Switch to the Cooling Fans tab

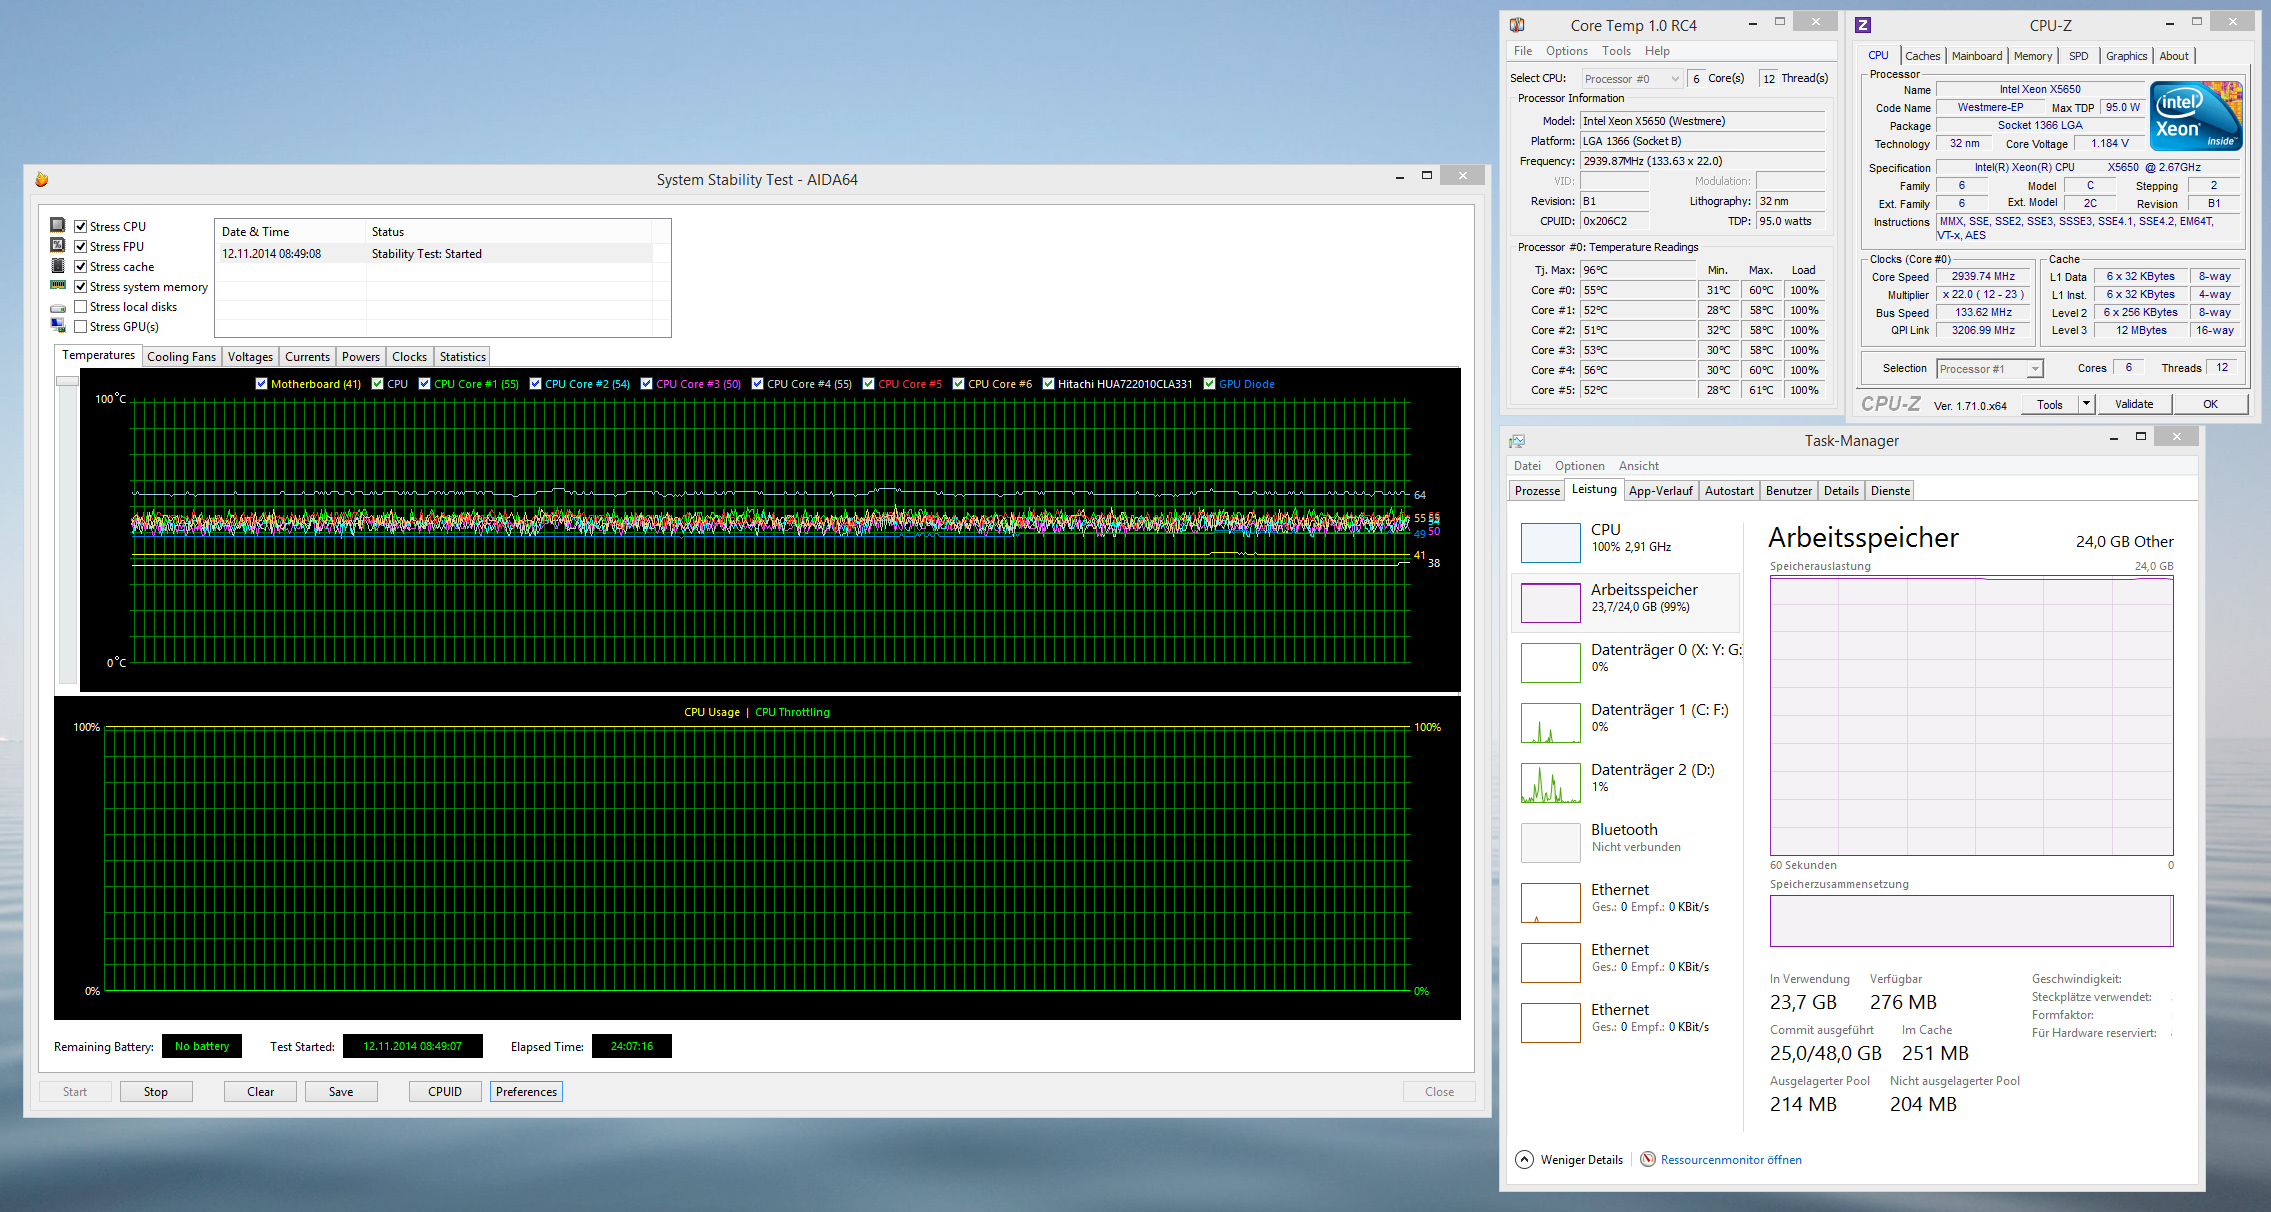(181, 357)
